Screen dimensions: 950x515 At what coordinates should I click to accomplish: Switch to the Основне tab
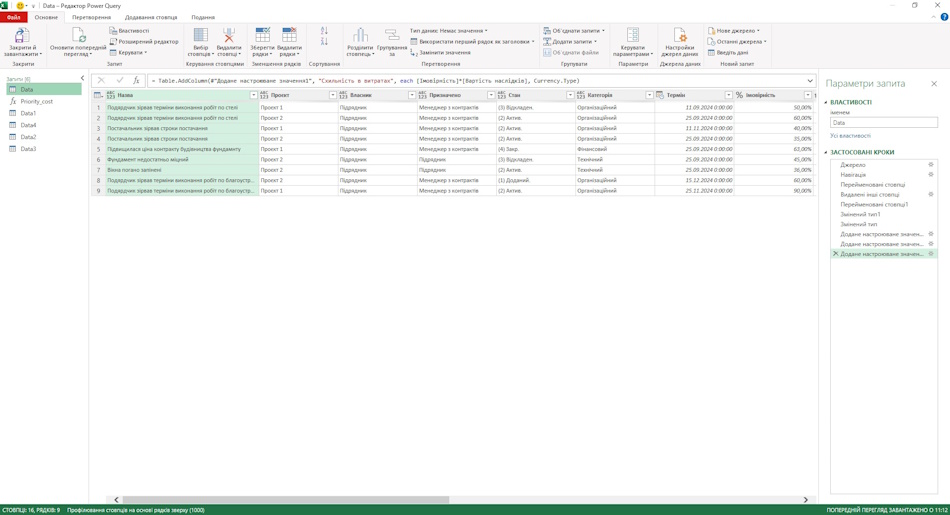click(46, 17)
